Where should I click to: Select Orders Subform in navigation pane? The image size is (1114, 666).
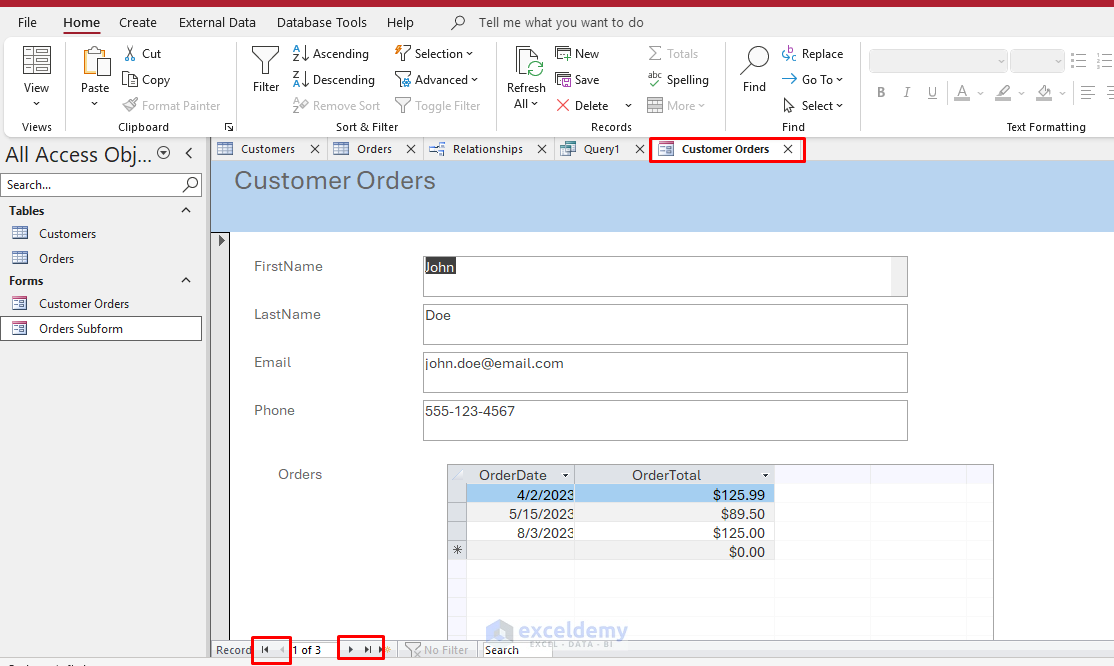tap(101, 328)
